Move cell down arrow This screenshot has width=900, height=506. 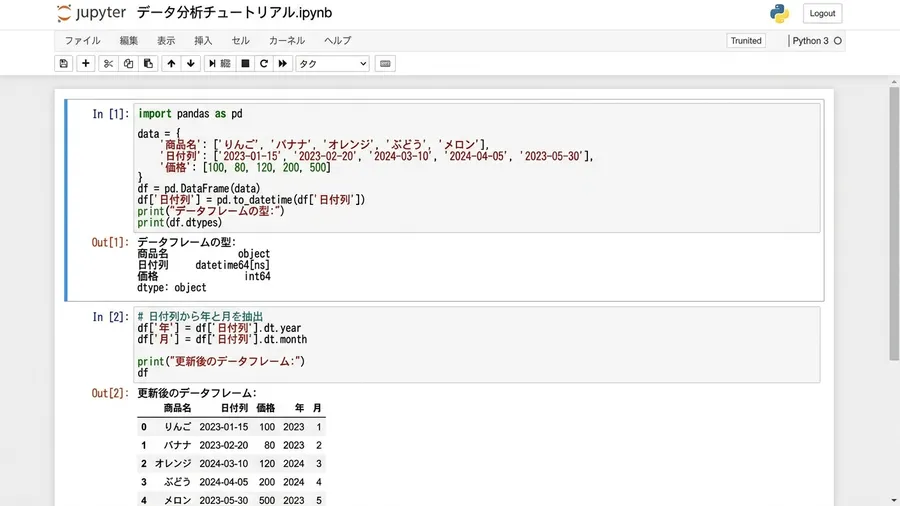[191, 64]
